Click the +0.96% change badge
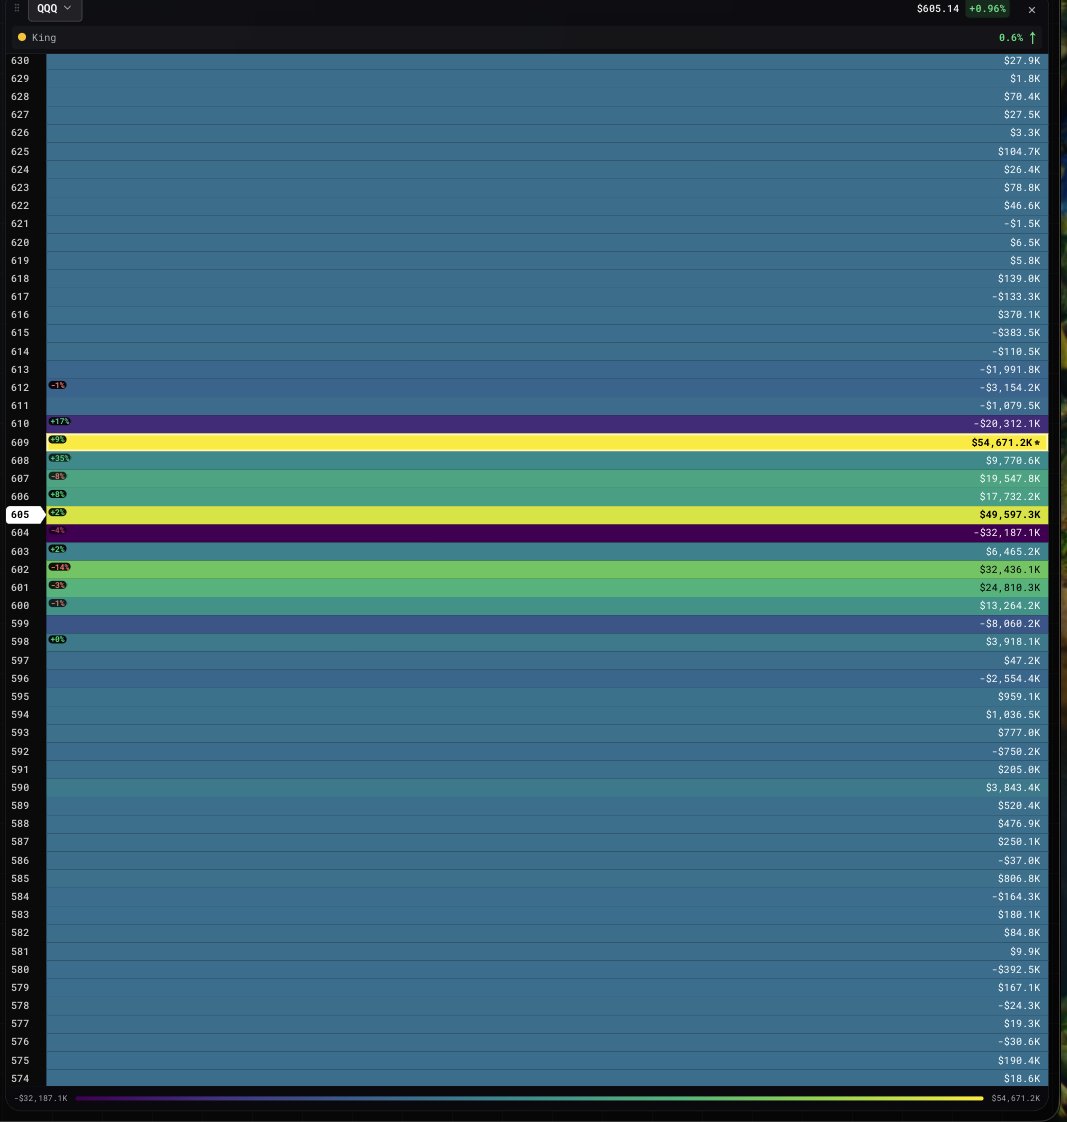1067x1122 pixels. click(x=987, y=9)
